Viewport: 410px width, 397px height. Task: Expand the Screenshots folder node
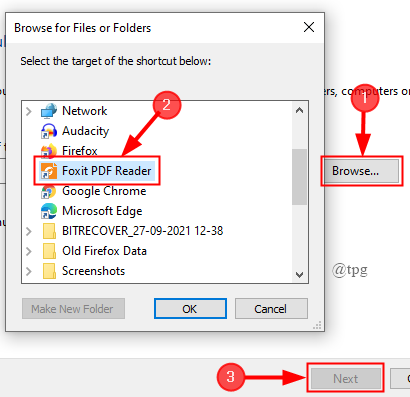[x=29, y=271]
